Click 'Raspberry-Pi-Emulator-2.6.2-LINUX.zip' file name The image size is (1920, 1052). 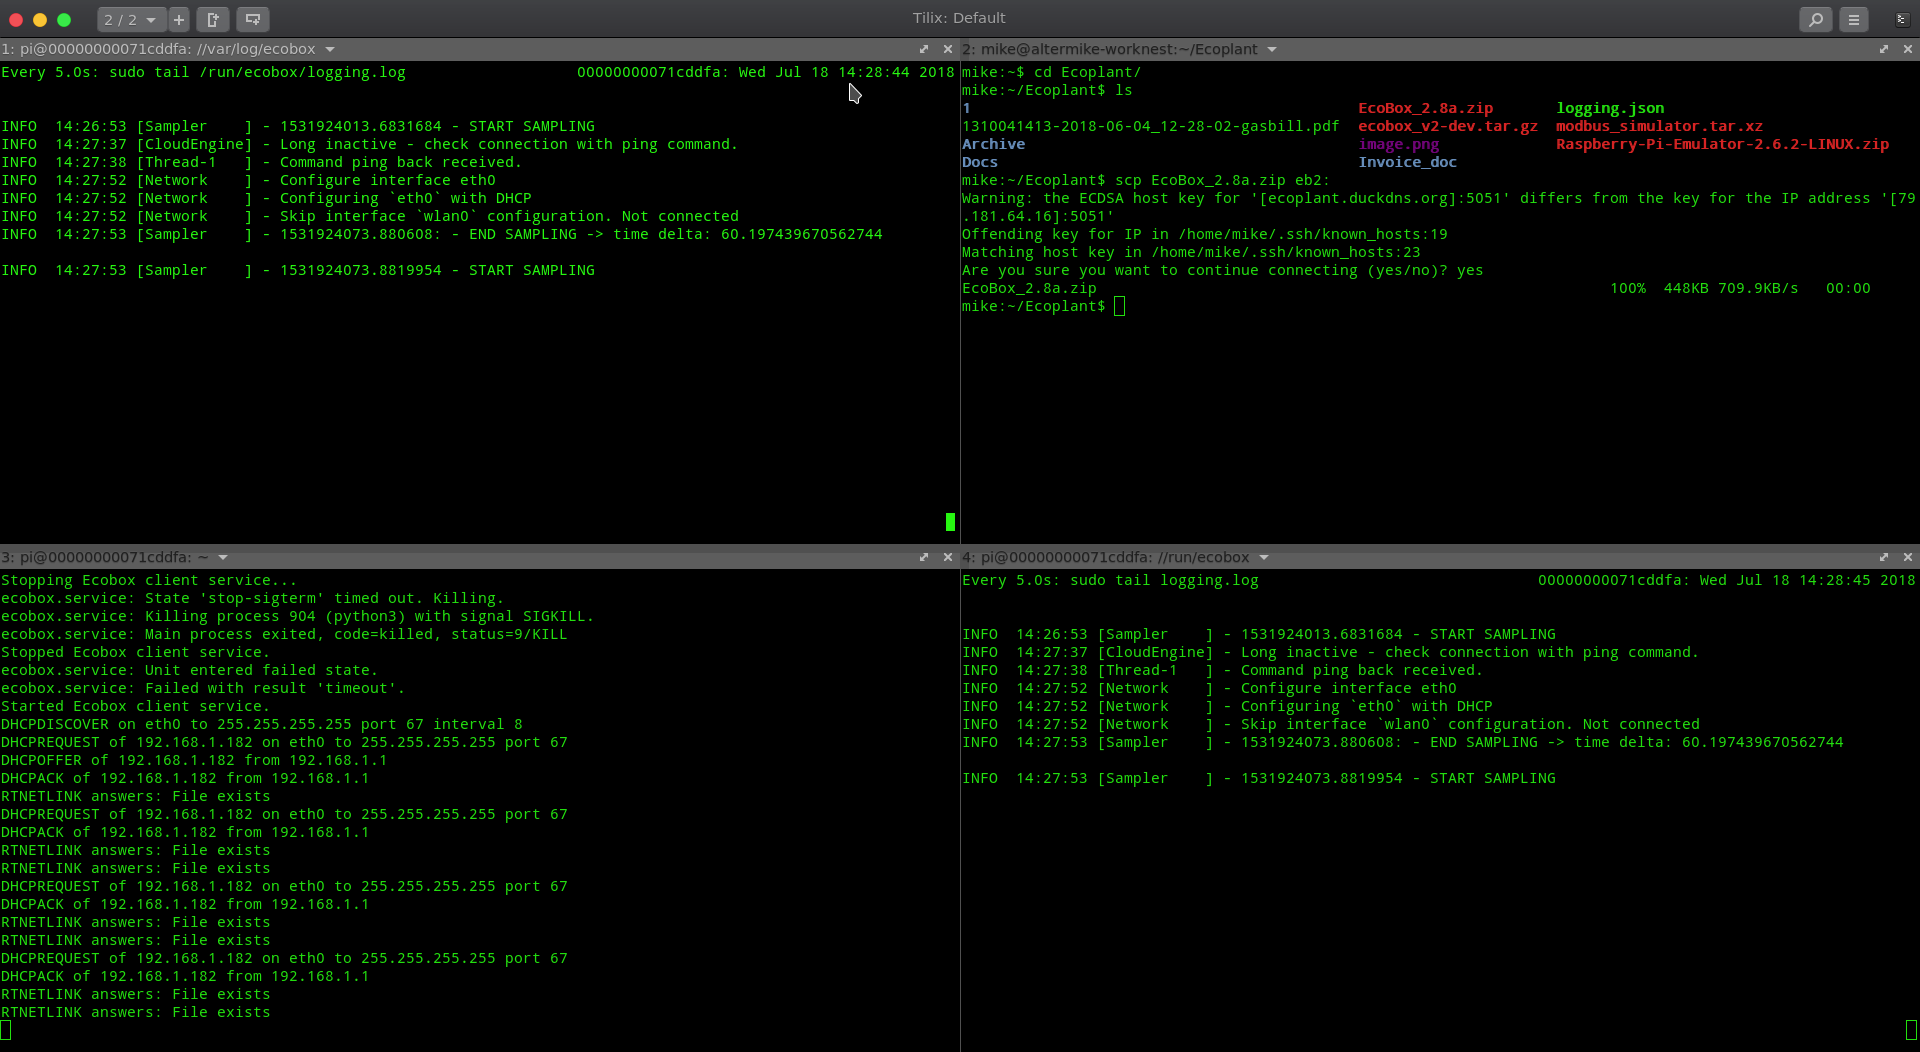pyautogui.click(x=1722, y=144)
